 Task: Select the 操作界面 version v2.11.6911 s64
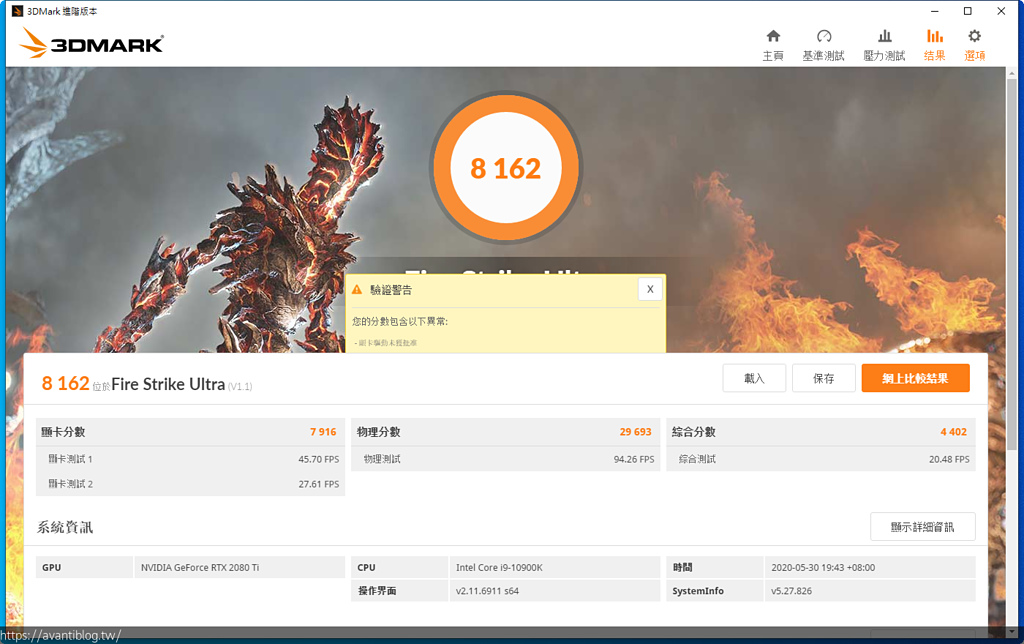tap(487, 591)
